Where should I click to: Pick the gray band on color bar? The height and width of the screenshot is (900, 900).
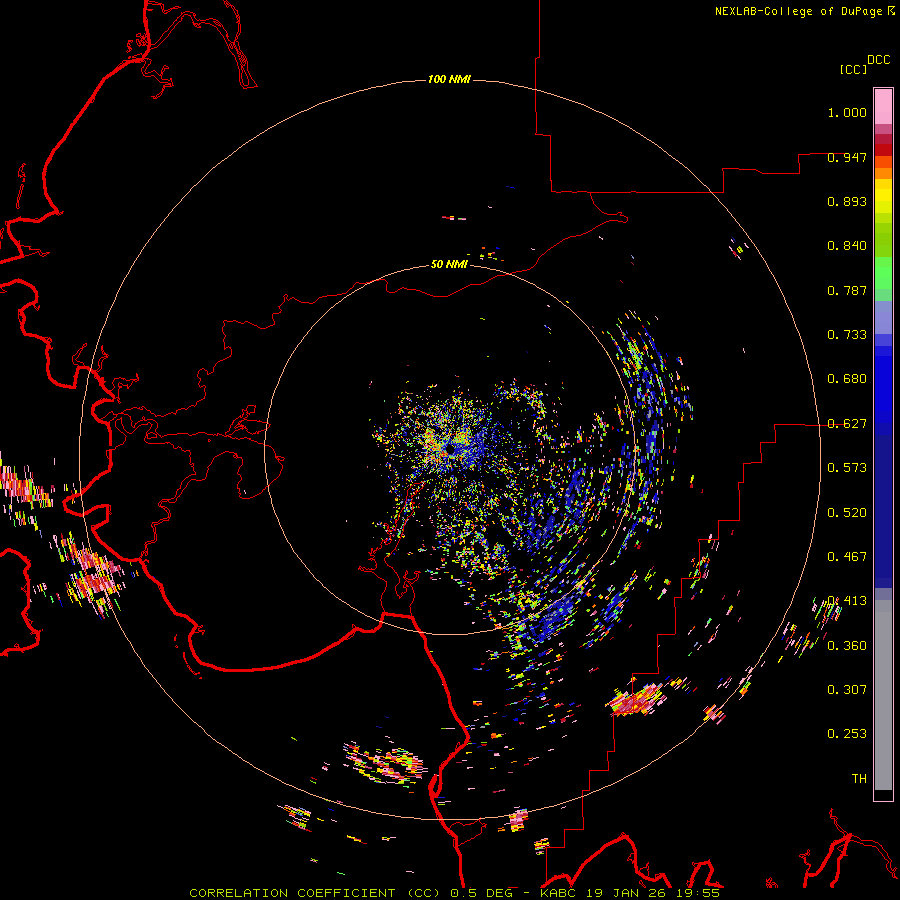(x=883, y=695)
